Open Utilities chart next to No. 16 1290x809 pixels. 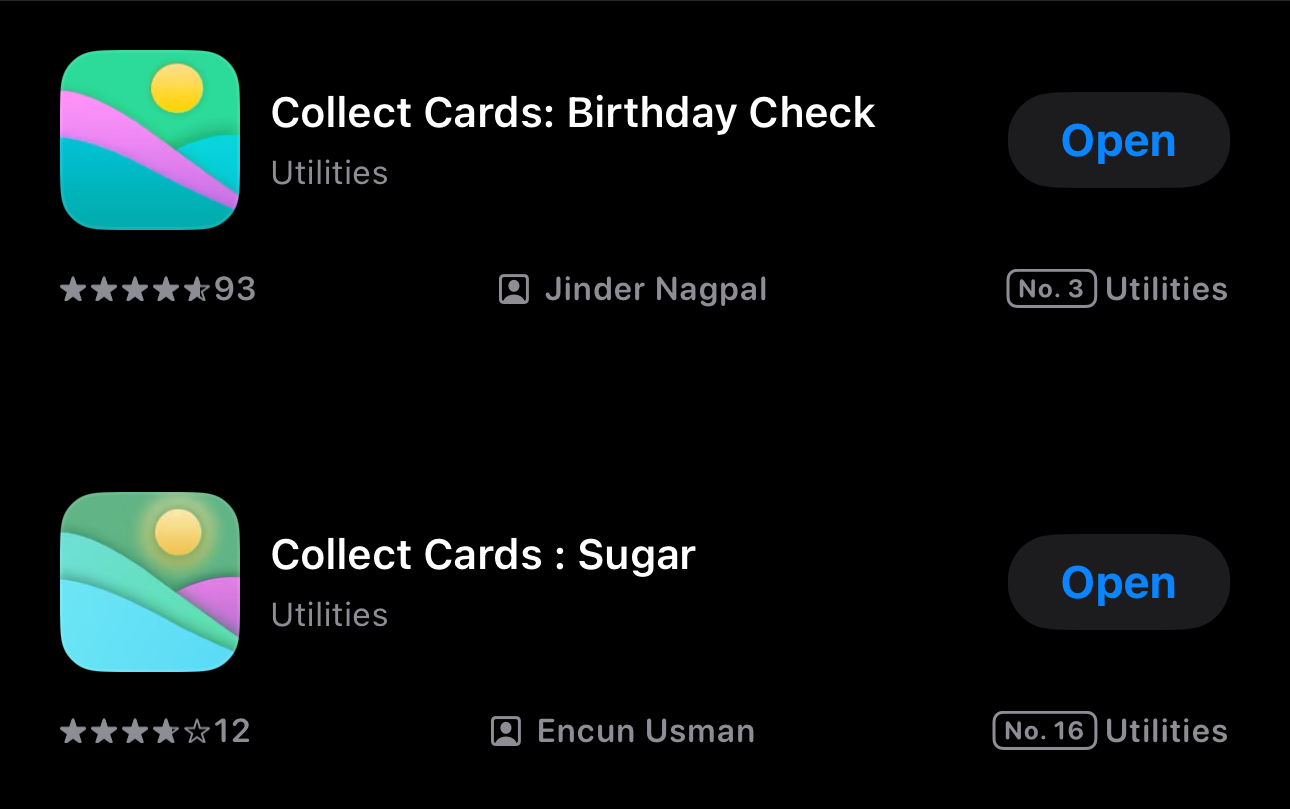pos(1166,732)
